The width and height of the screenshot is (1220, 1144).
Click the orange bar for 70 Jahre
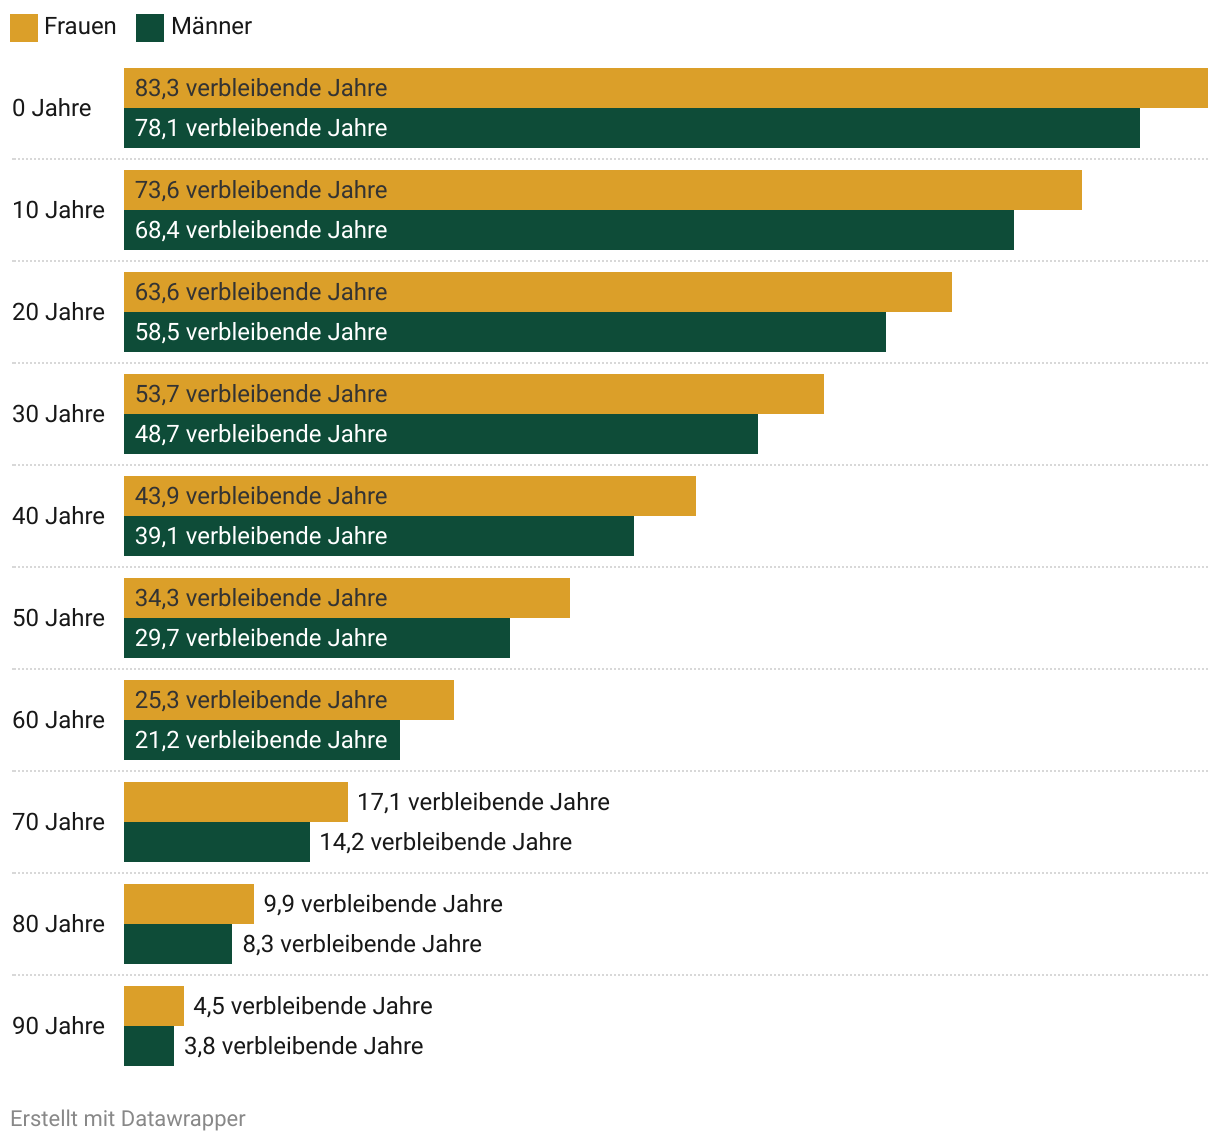coord(235,802)
